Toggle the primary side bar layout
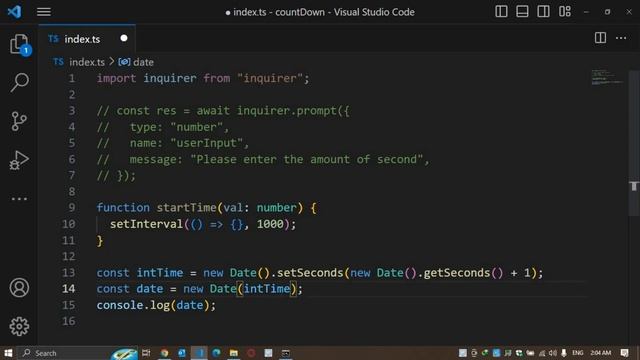The width and height of the screenshot is (640, 360). pyautogui.click(x=501, y=11)
